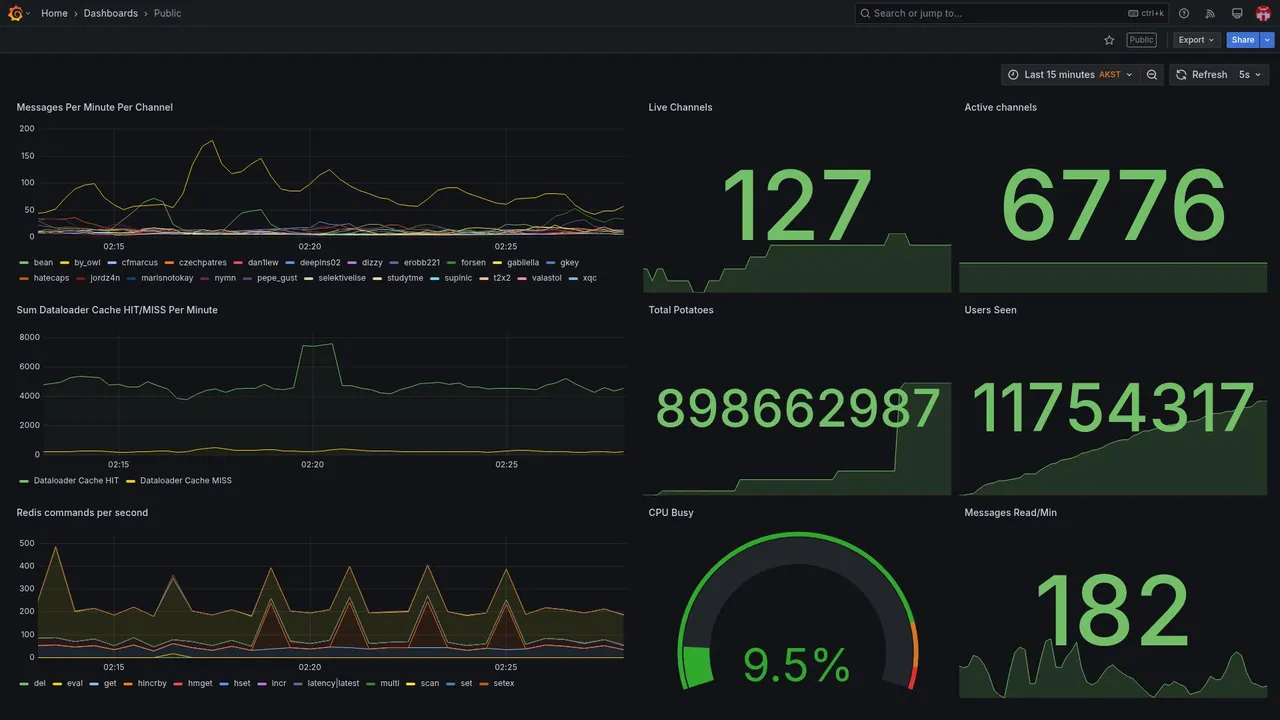
Task: Refresh the dashboard now
Action: (1201, 75)
